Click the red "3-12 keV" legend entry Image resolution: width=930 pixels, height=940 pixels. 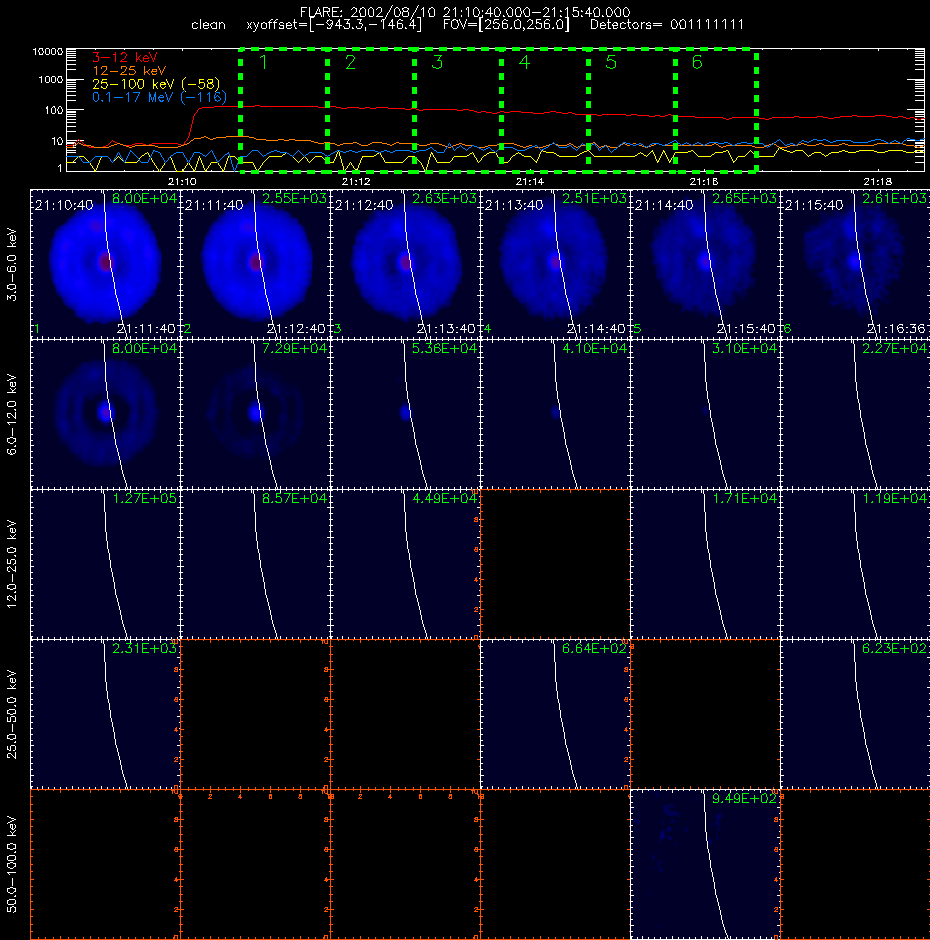(x=124, y=57)
